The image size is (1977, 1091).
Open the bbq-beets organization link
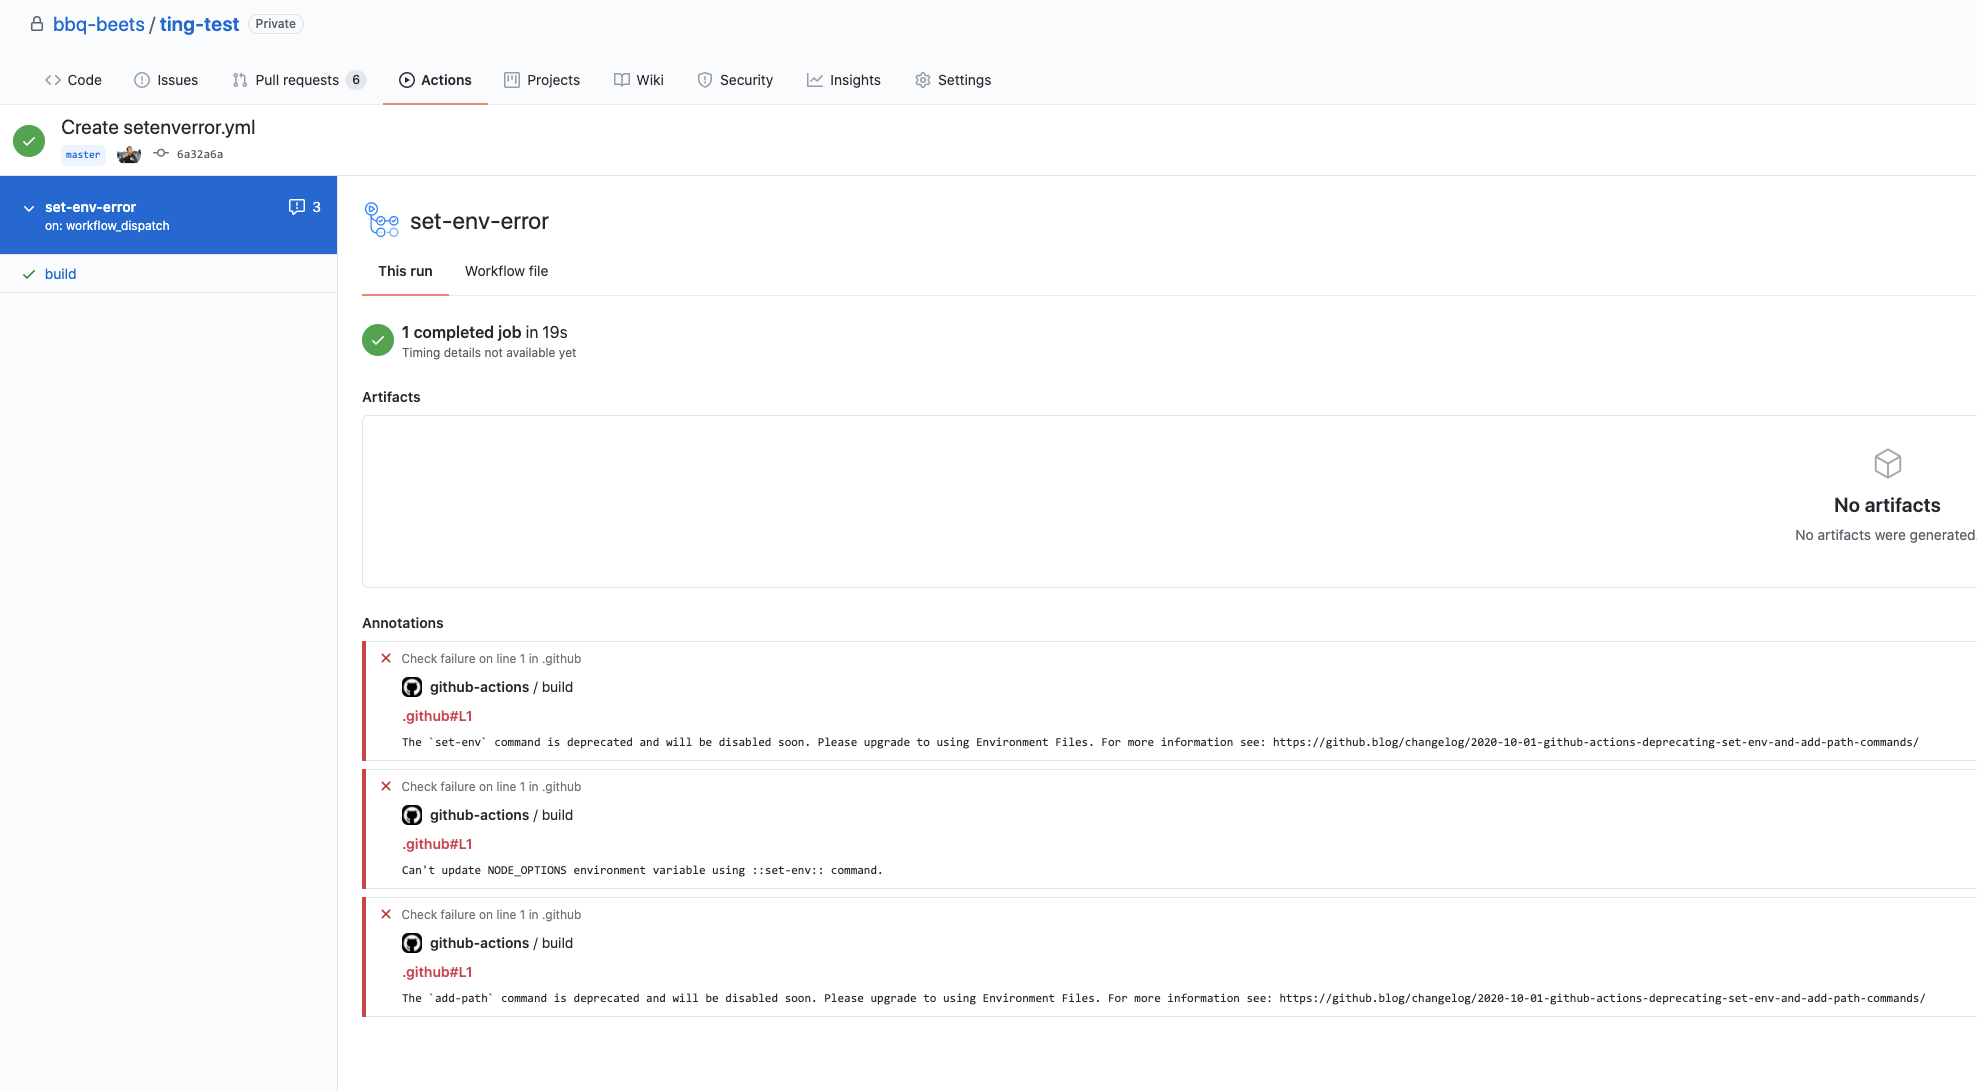coord(98,24)
